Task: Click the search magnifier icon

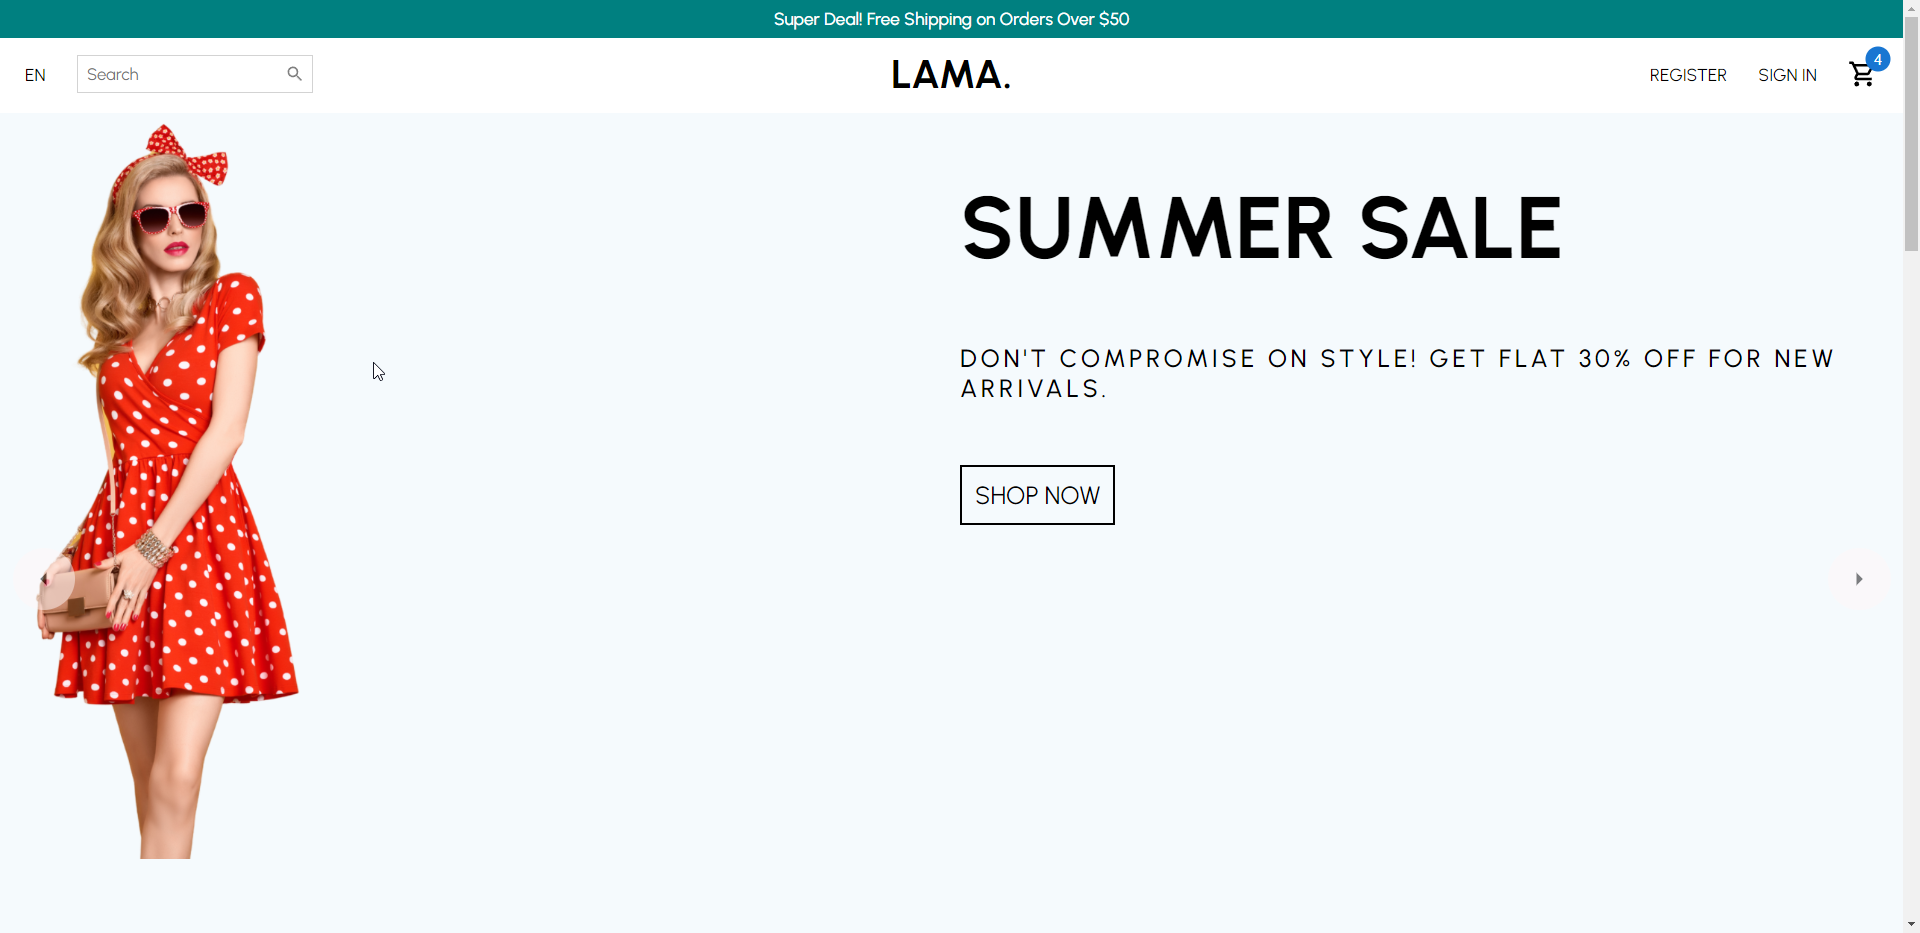Action: click(x=294, y=73)
